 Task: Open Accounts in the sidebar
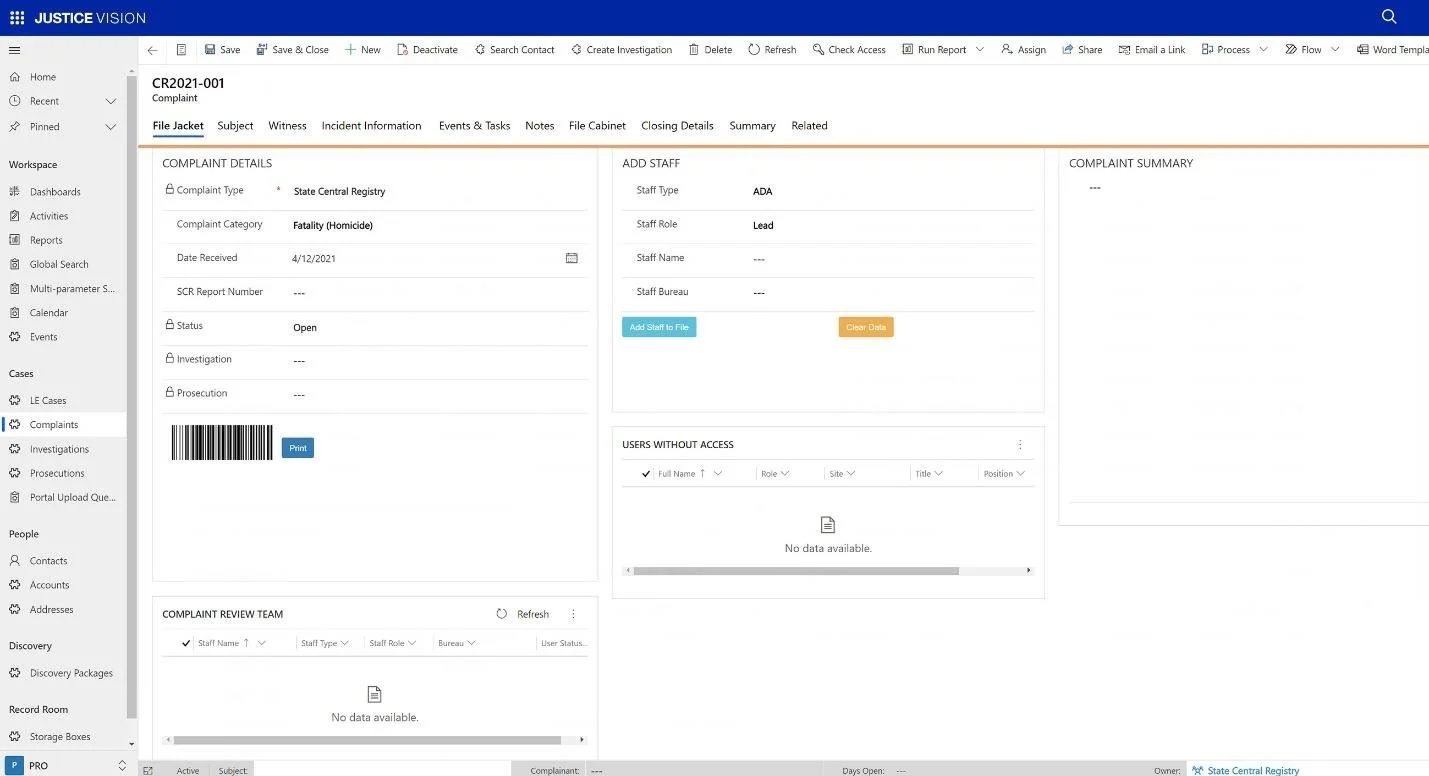click(x=49, y=585)
